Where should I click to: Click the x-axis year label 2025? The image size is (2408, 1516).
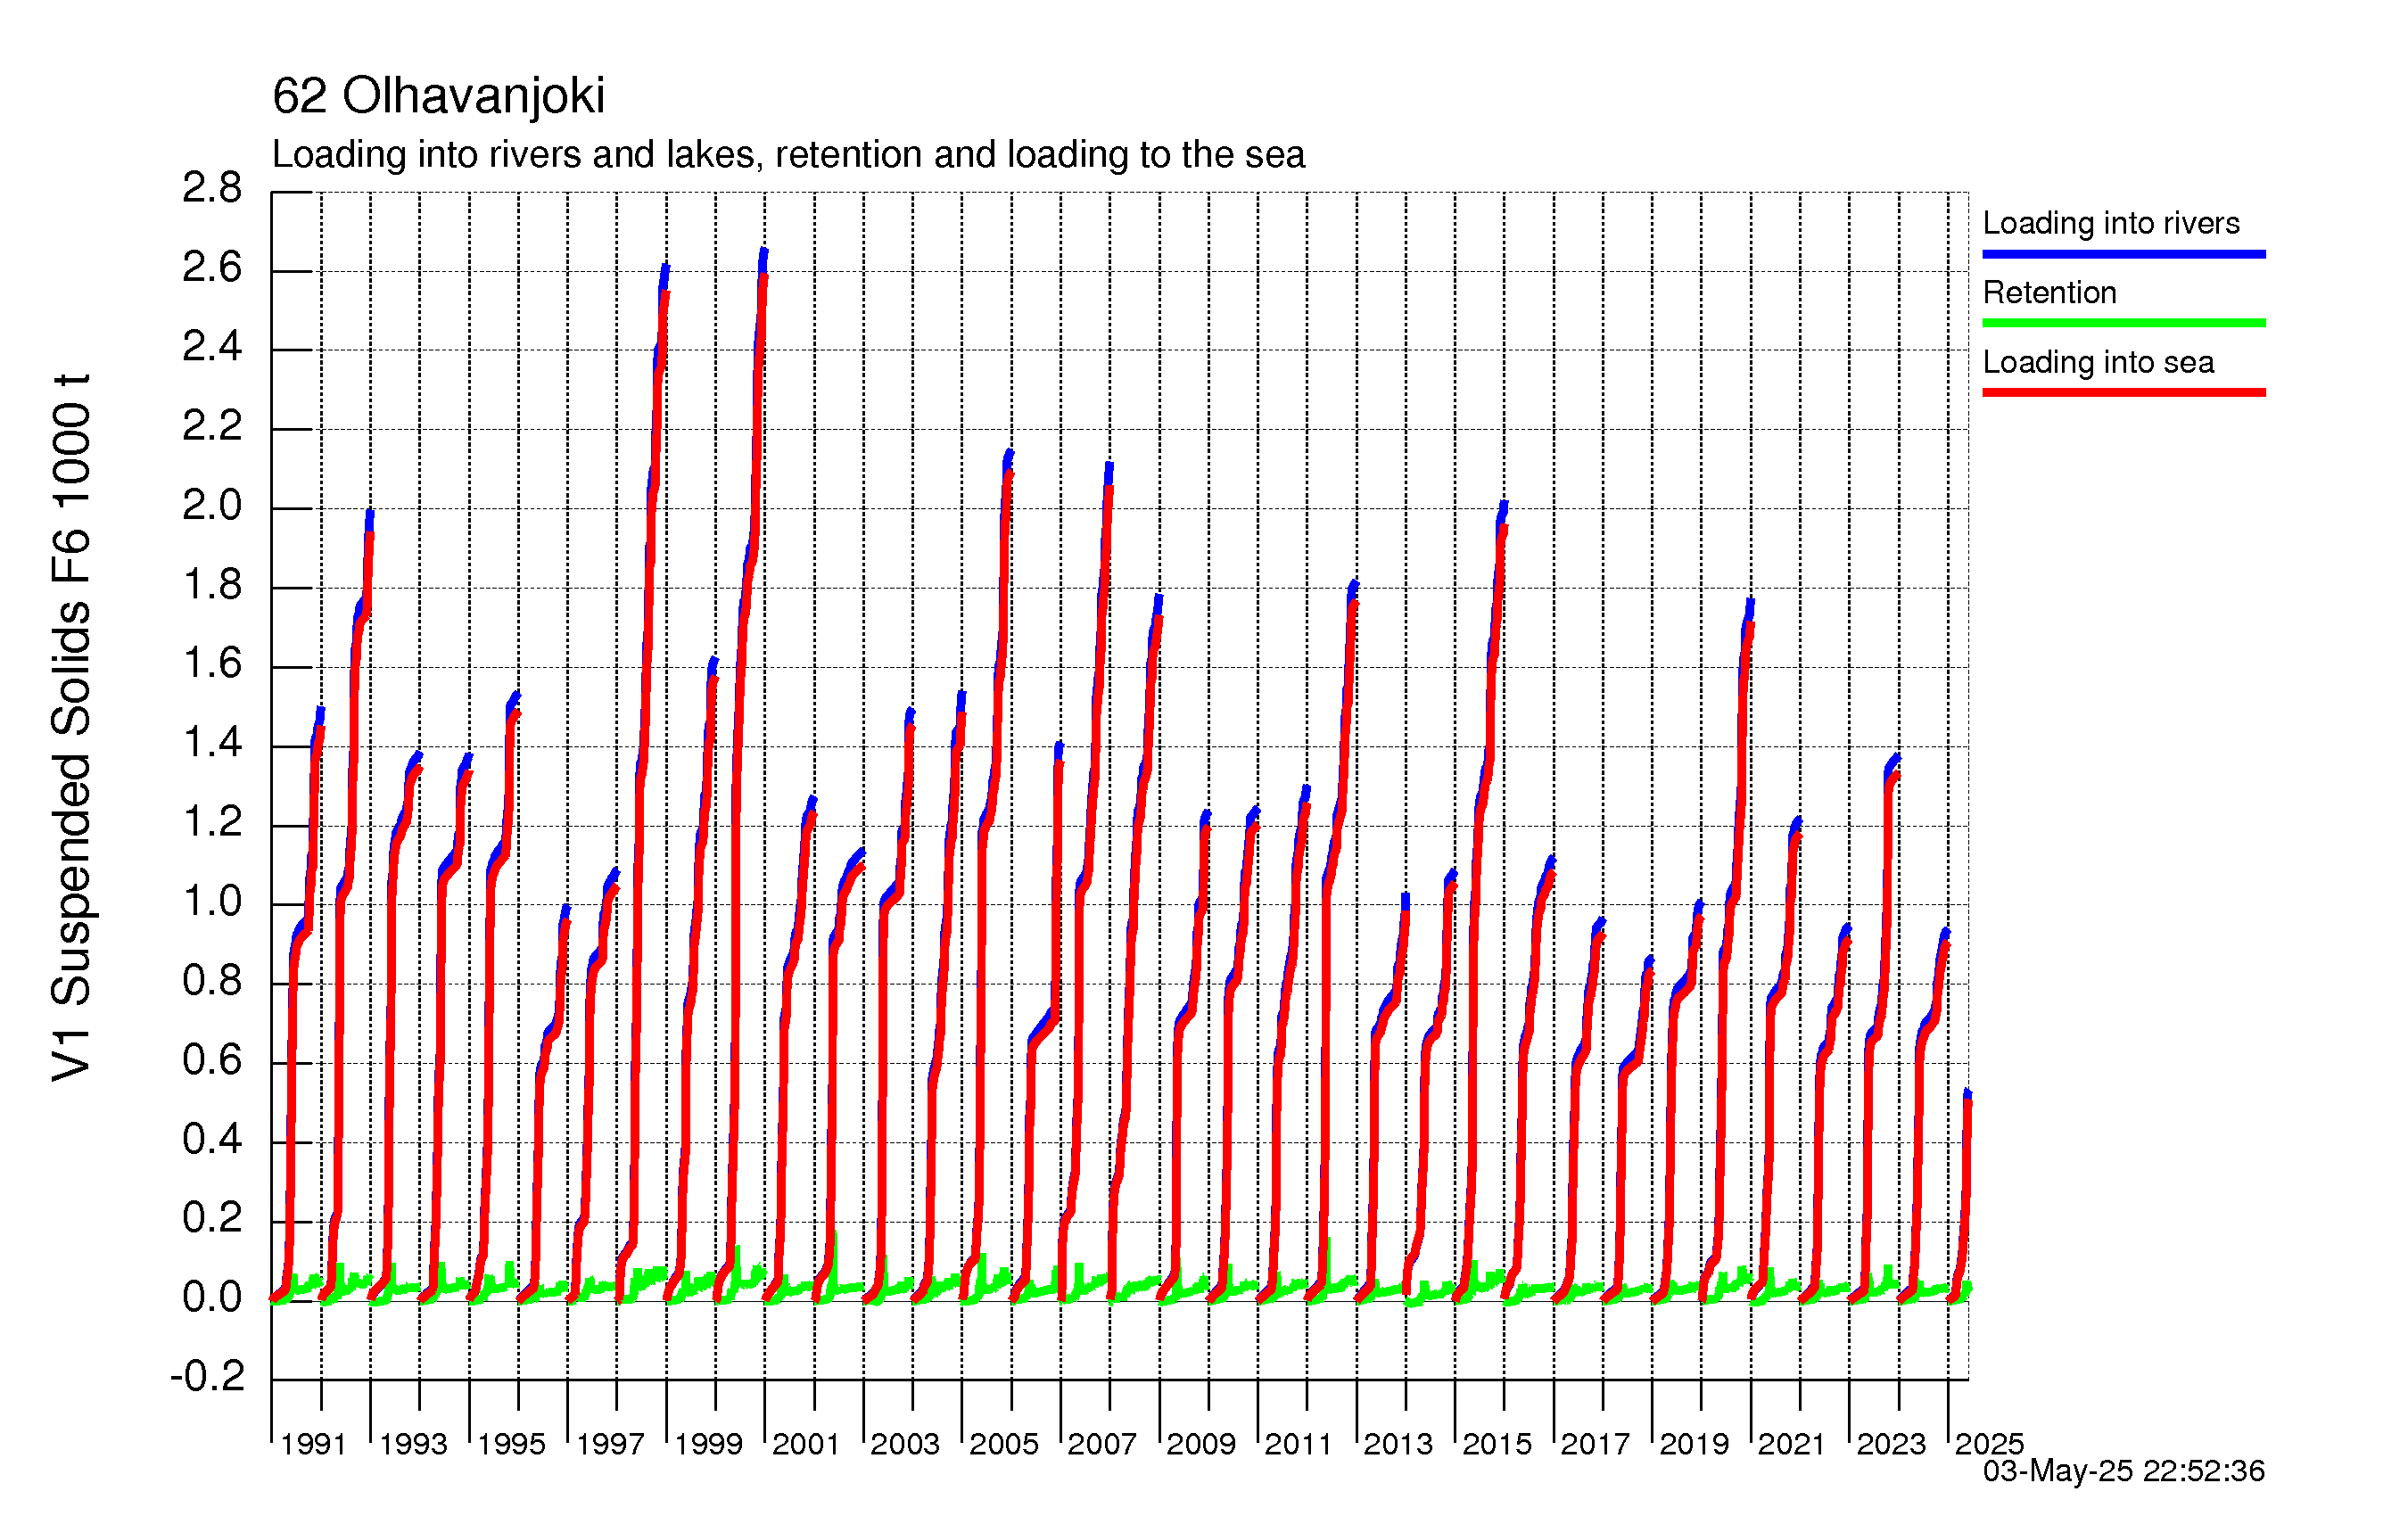point(1989,1444)
